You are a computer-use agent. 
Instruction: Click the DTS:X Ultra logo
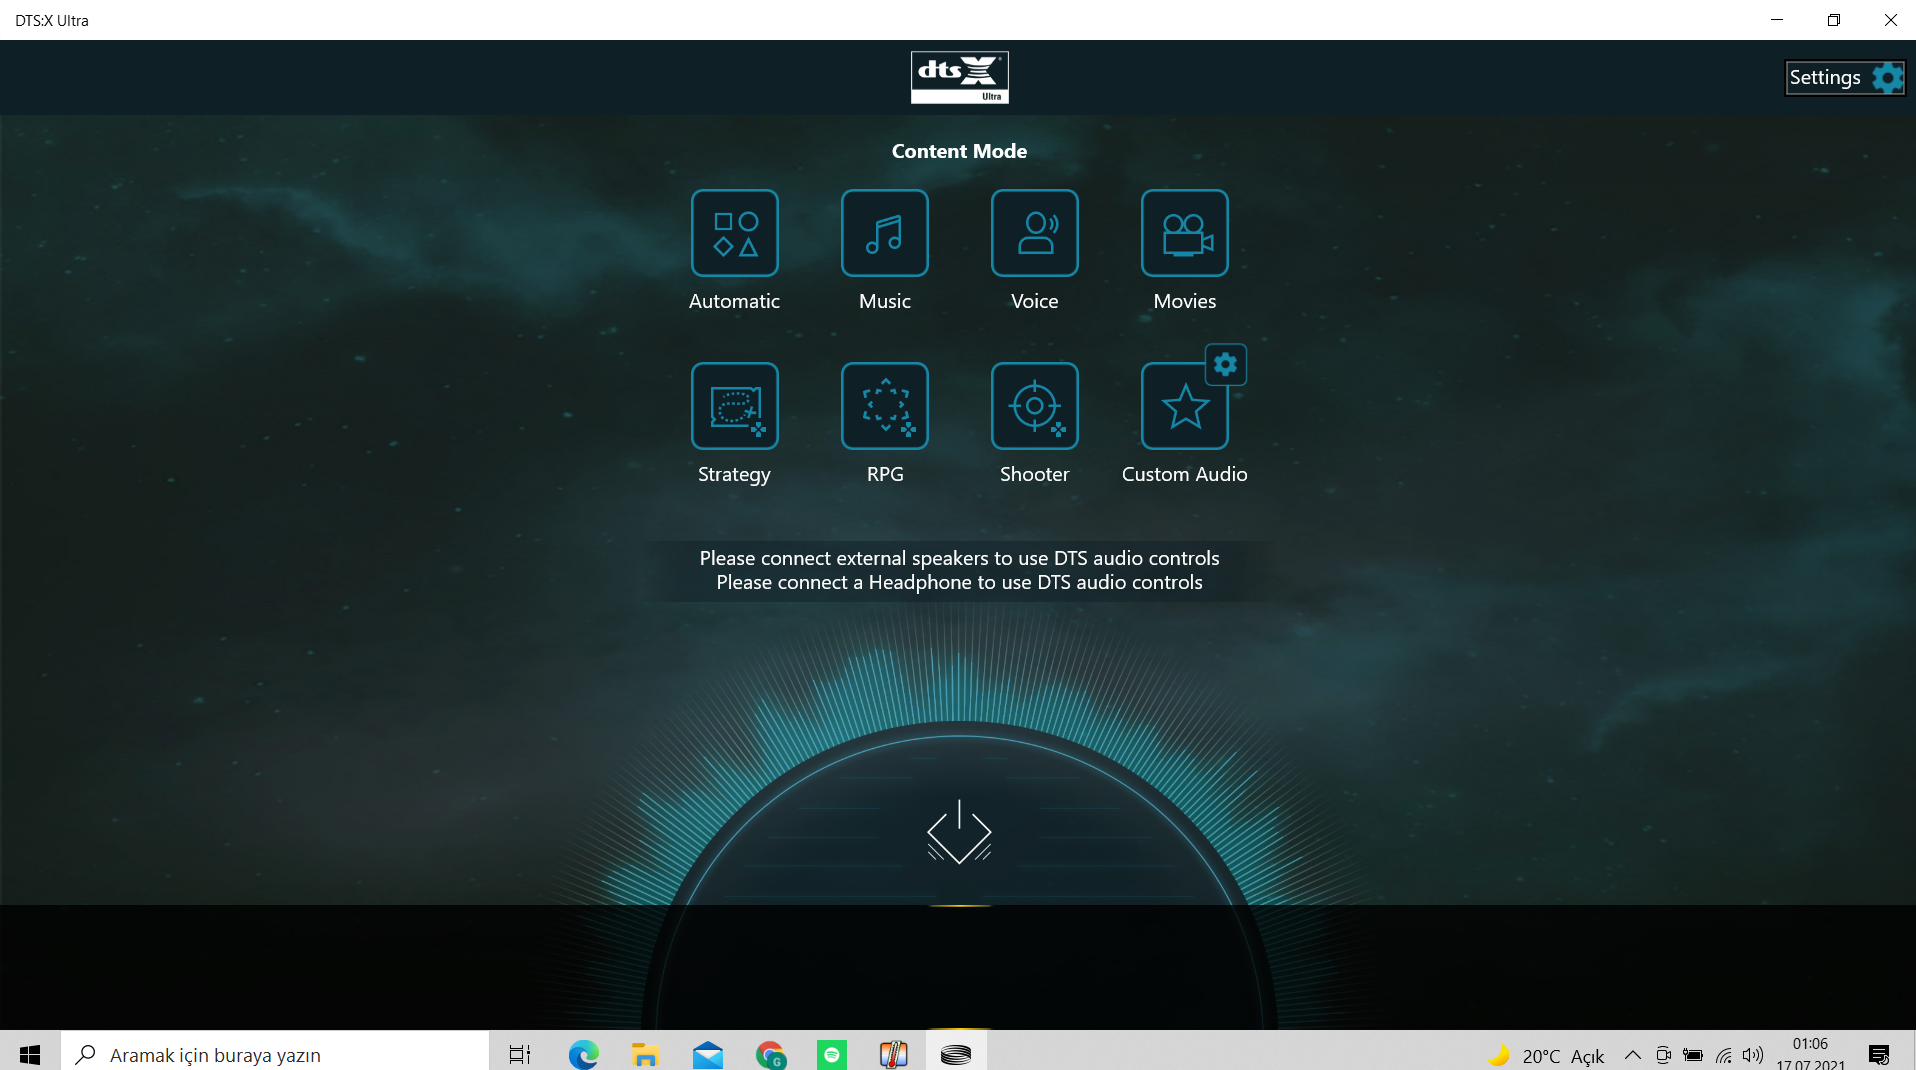pos(960,77)
